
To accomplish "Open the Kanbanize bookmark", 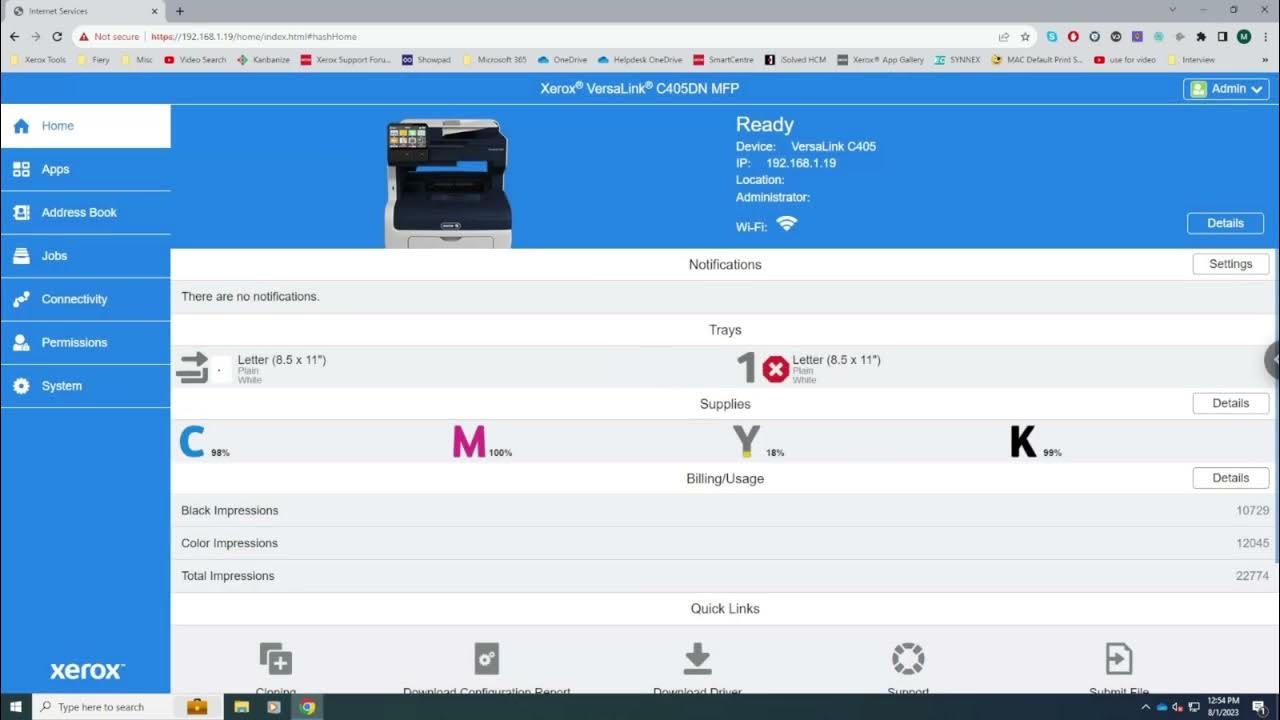I will tap(264, 60).
